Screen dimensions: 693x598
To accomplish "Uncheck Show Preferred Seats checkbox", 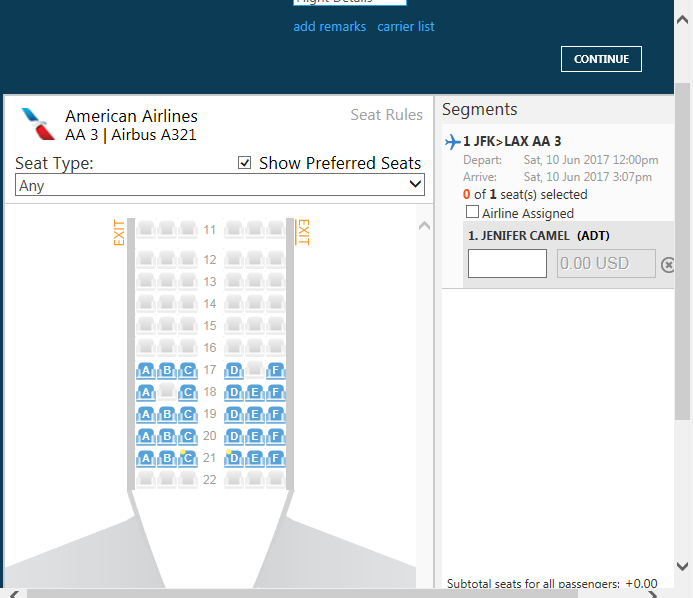I will click(x=244, y=163).
